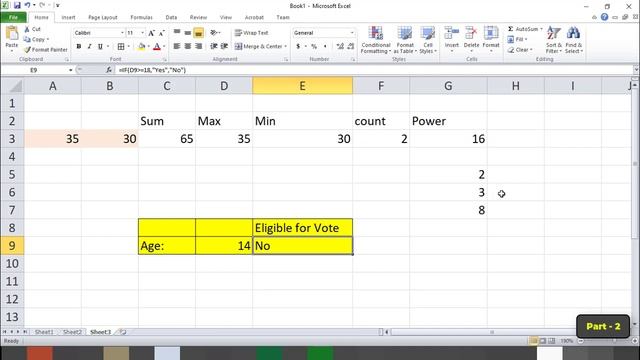Image resolution: width=640 pixels, height=360 pixels.
Task: Expand the AutoSum dropdown arrow
Action: [x=541, y=29]
